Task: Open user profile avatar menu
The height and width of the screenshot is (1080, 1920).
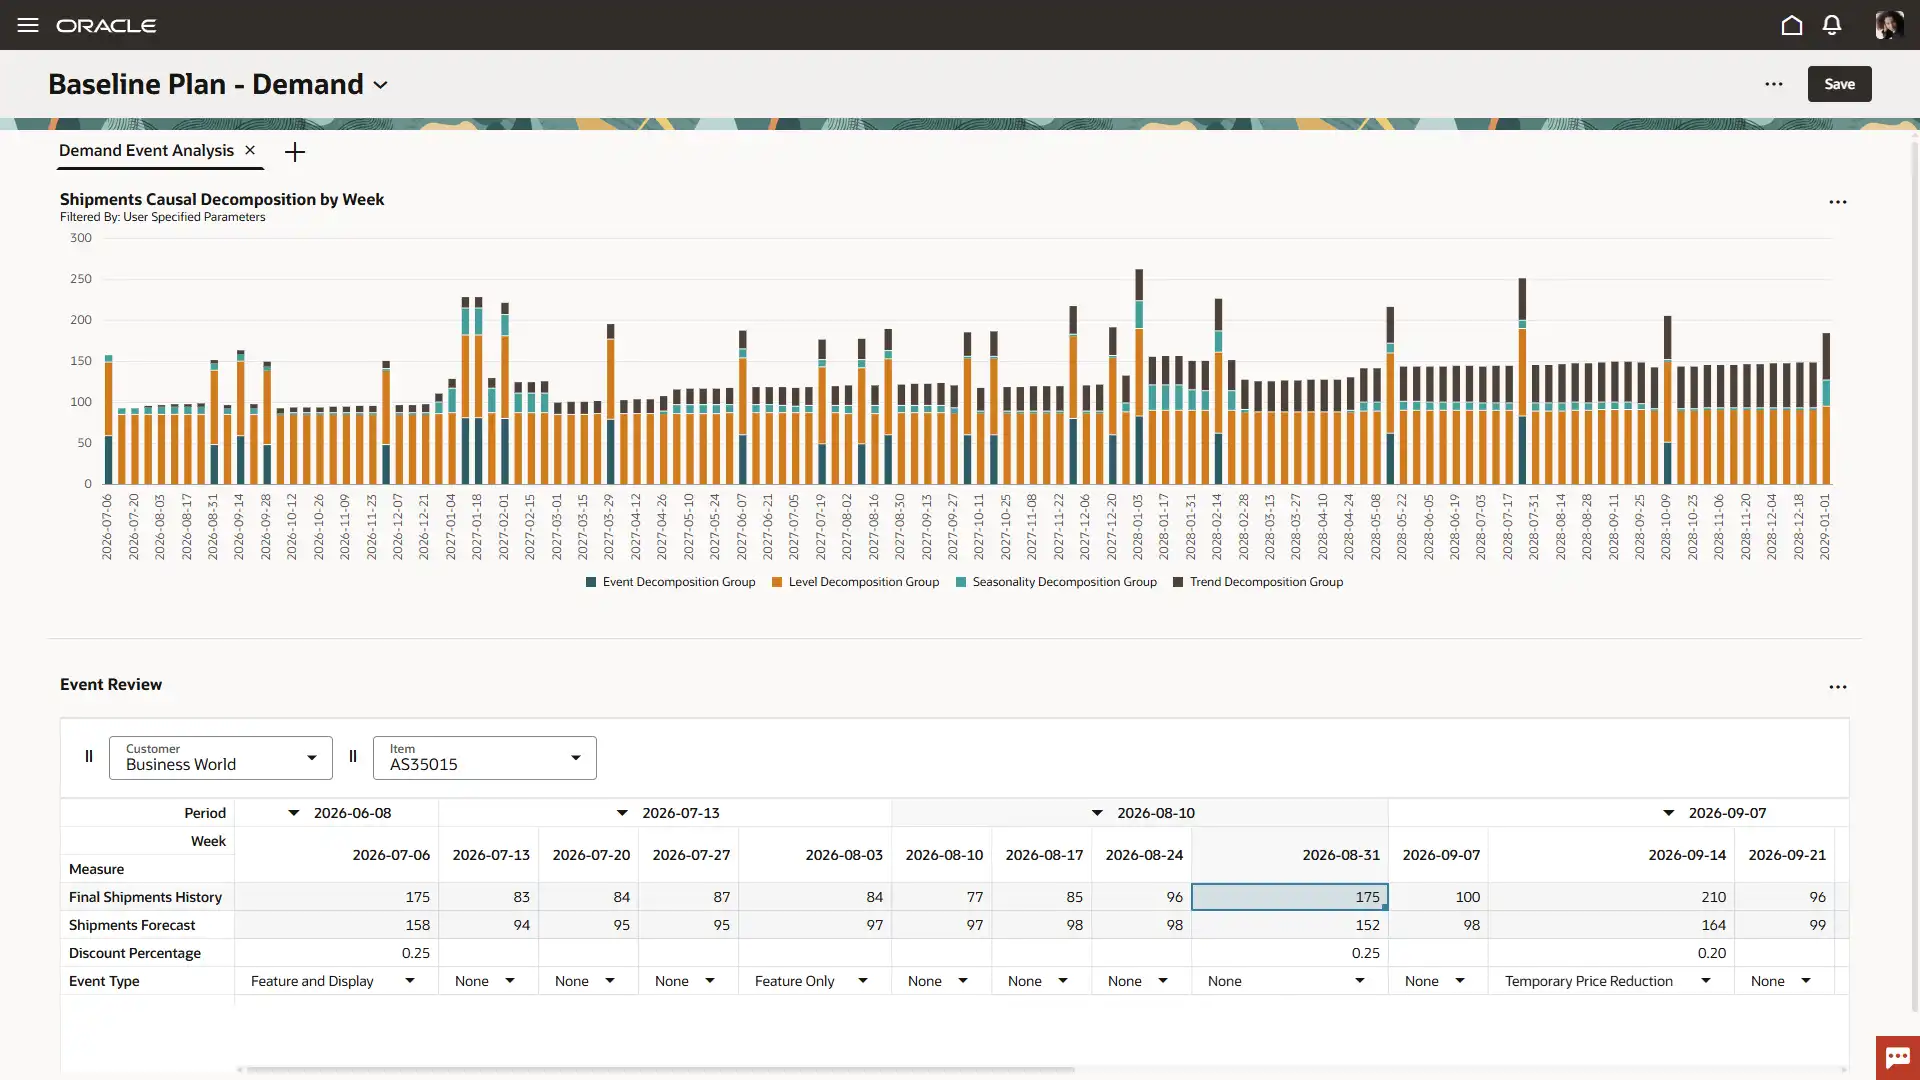Action: [x=1888, y=25]
